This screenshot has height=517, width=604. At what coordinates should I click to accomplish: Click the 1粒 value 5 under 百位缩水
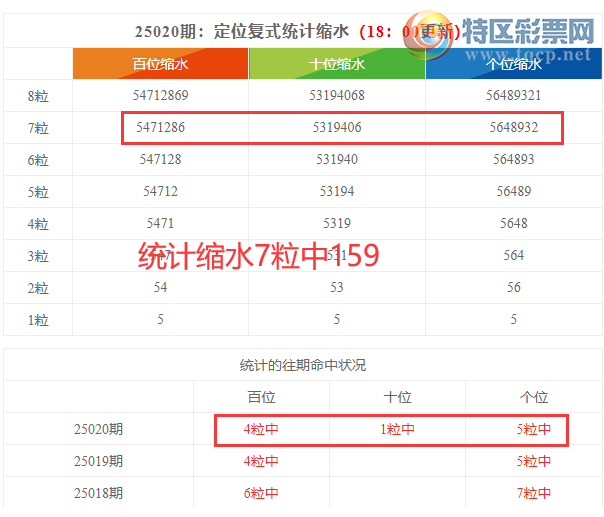click(160, 319)
